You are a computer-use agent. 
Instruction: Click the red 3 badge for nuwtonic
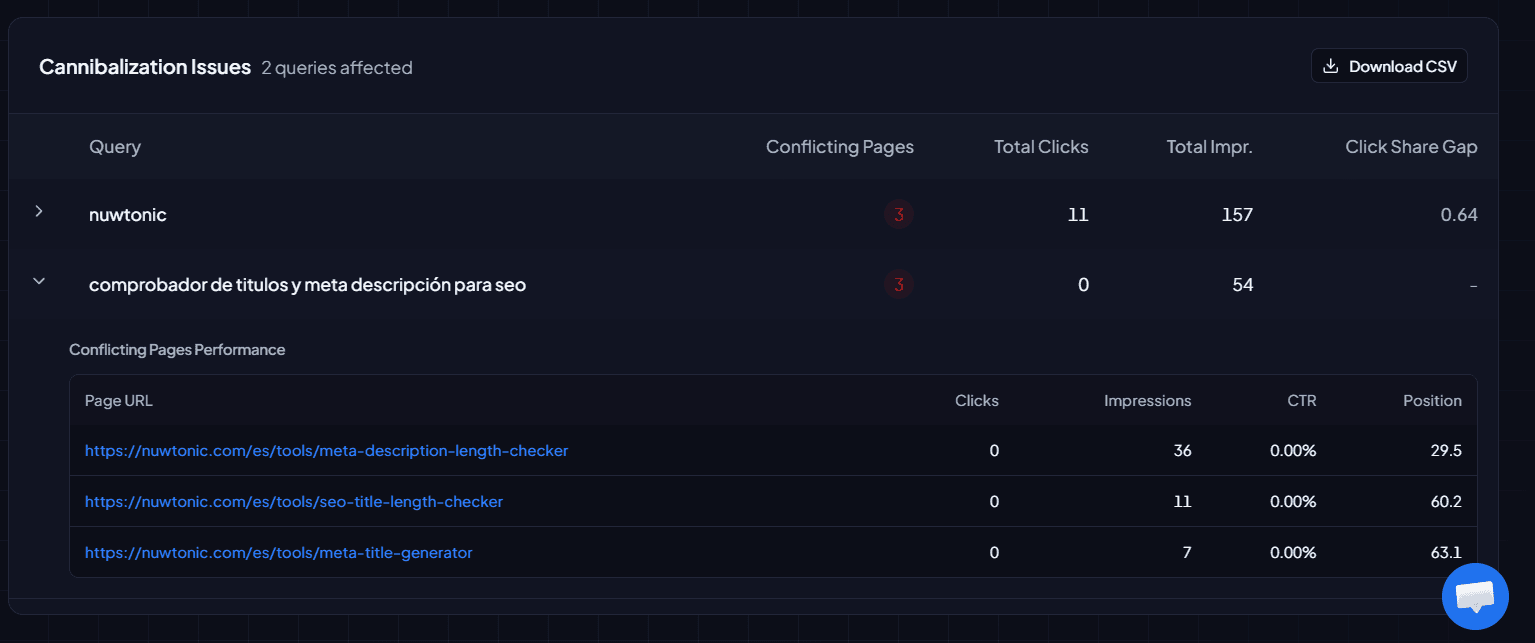tap(898, 215)
